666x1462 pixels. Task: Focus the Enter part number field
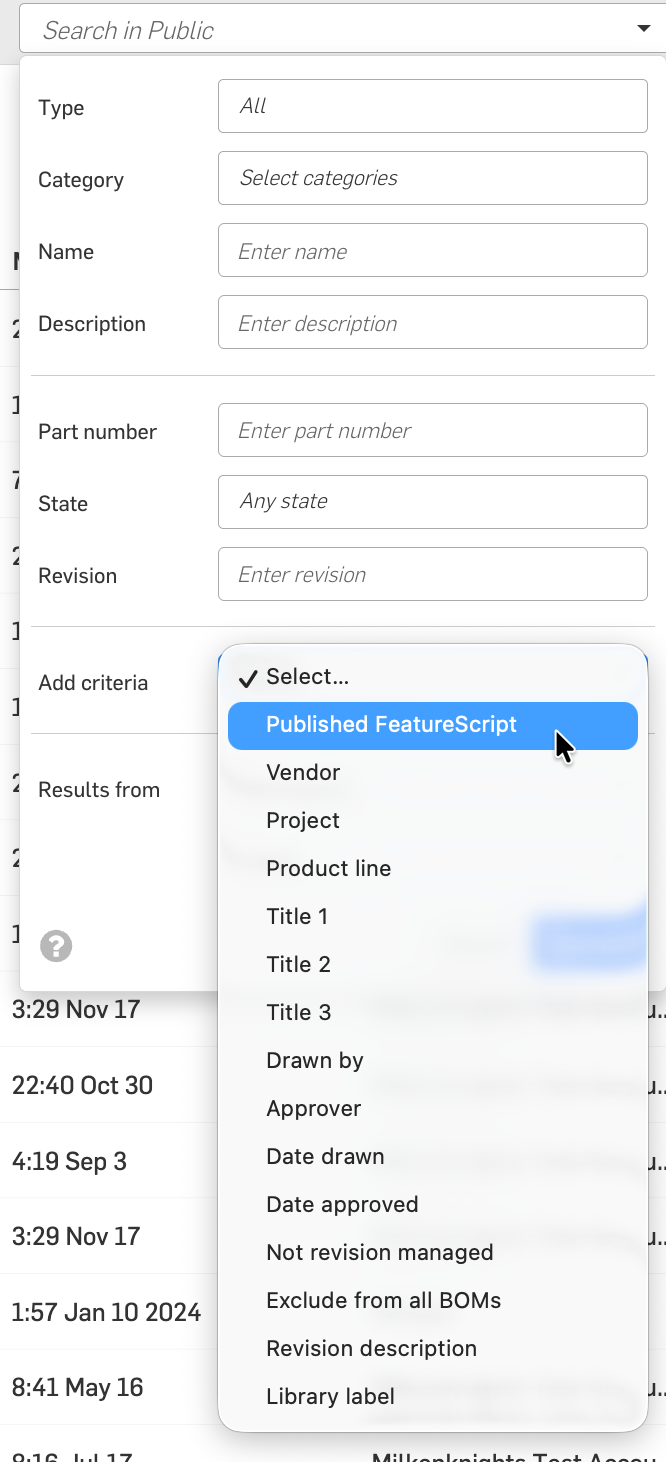click(432, 431)
